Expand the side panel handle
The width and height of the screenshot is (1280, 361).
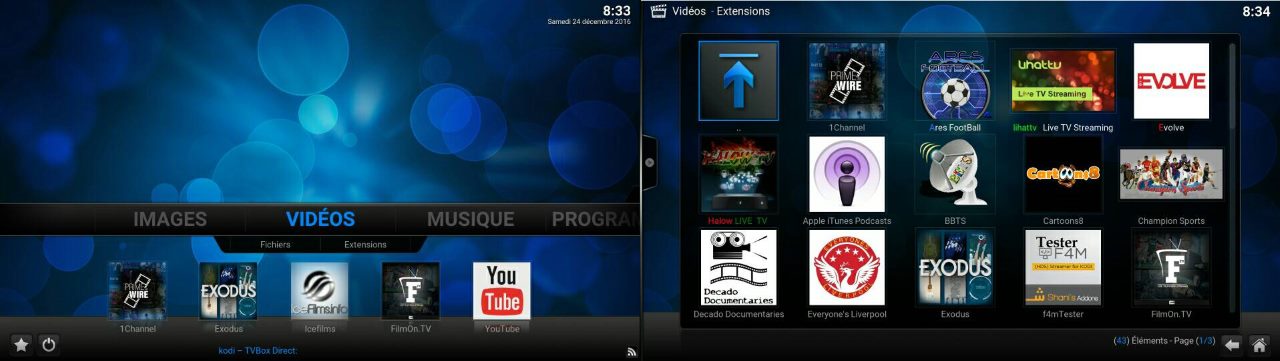click(x=648, y=163)
